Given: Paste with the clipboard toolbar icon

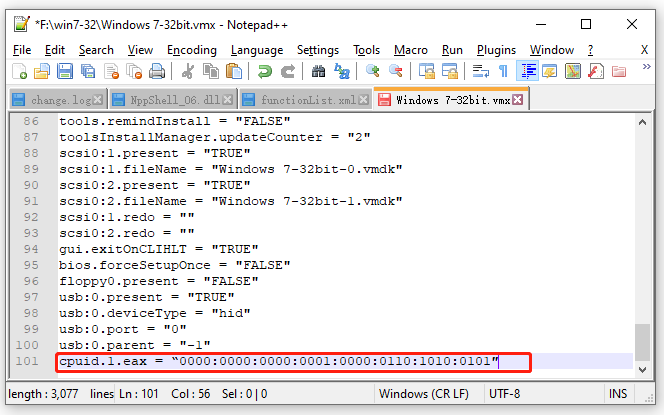Looking at the screenshot, I should [x=234, y=71].
